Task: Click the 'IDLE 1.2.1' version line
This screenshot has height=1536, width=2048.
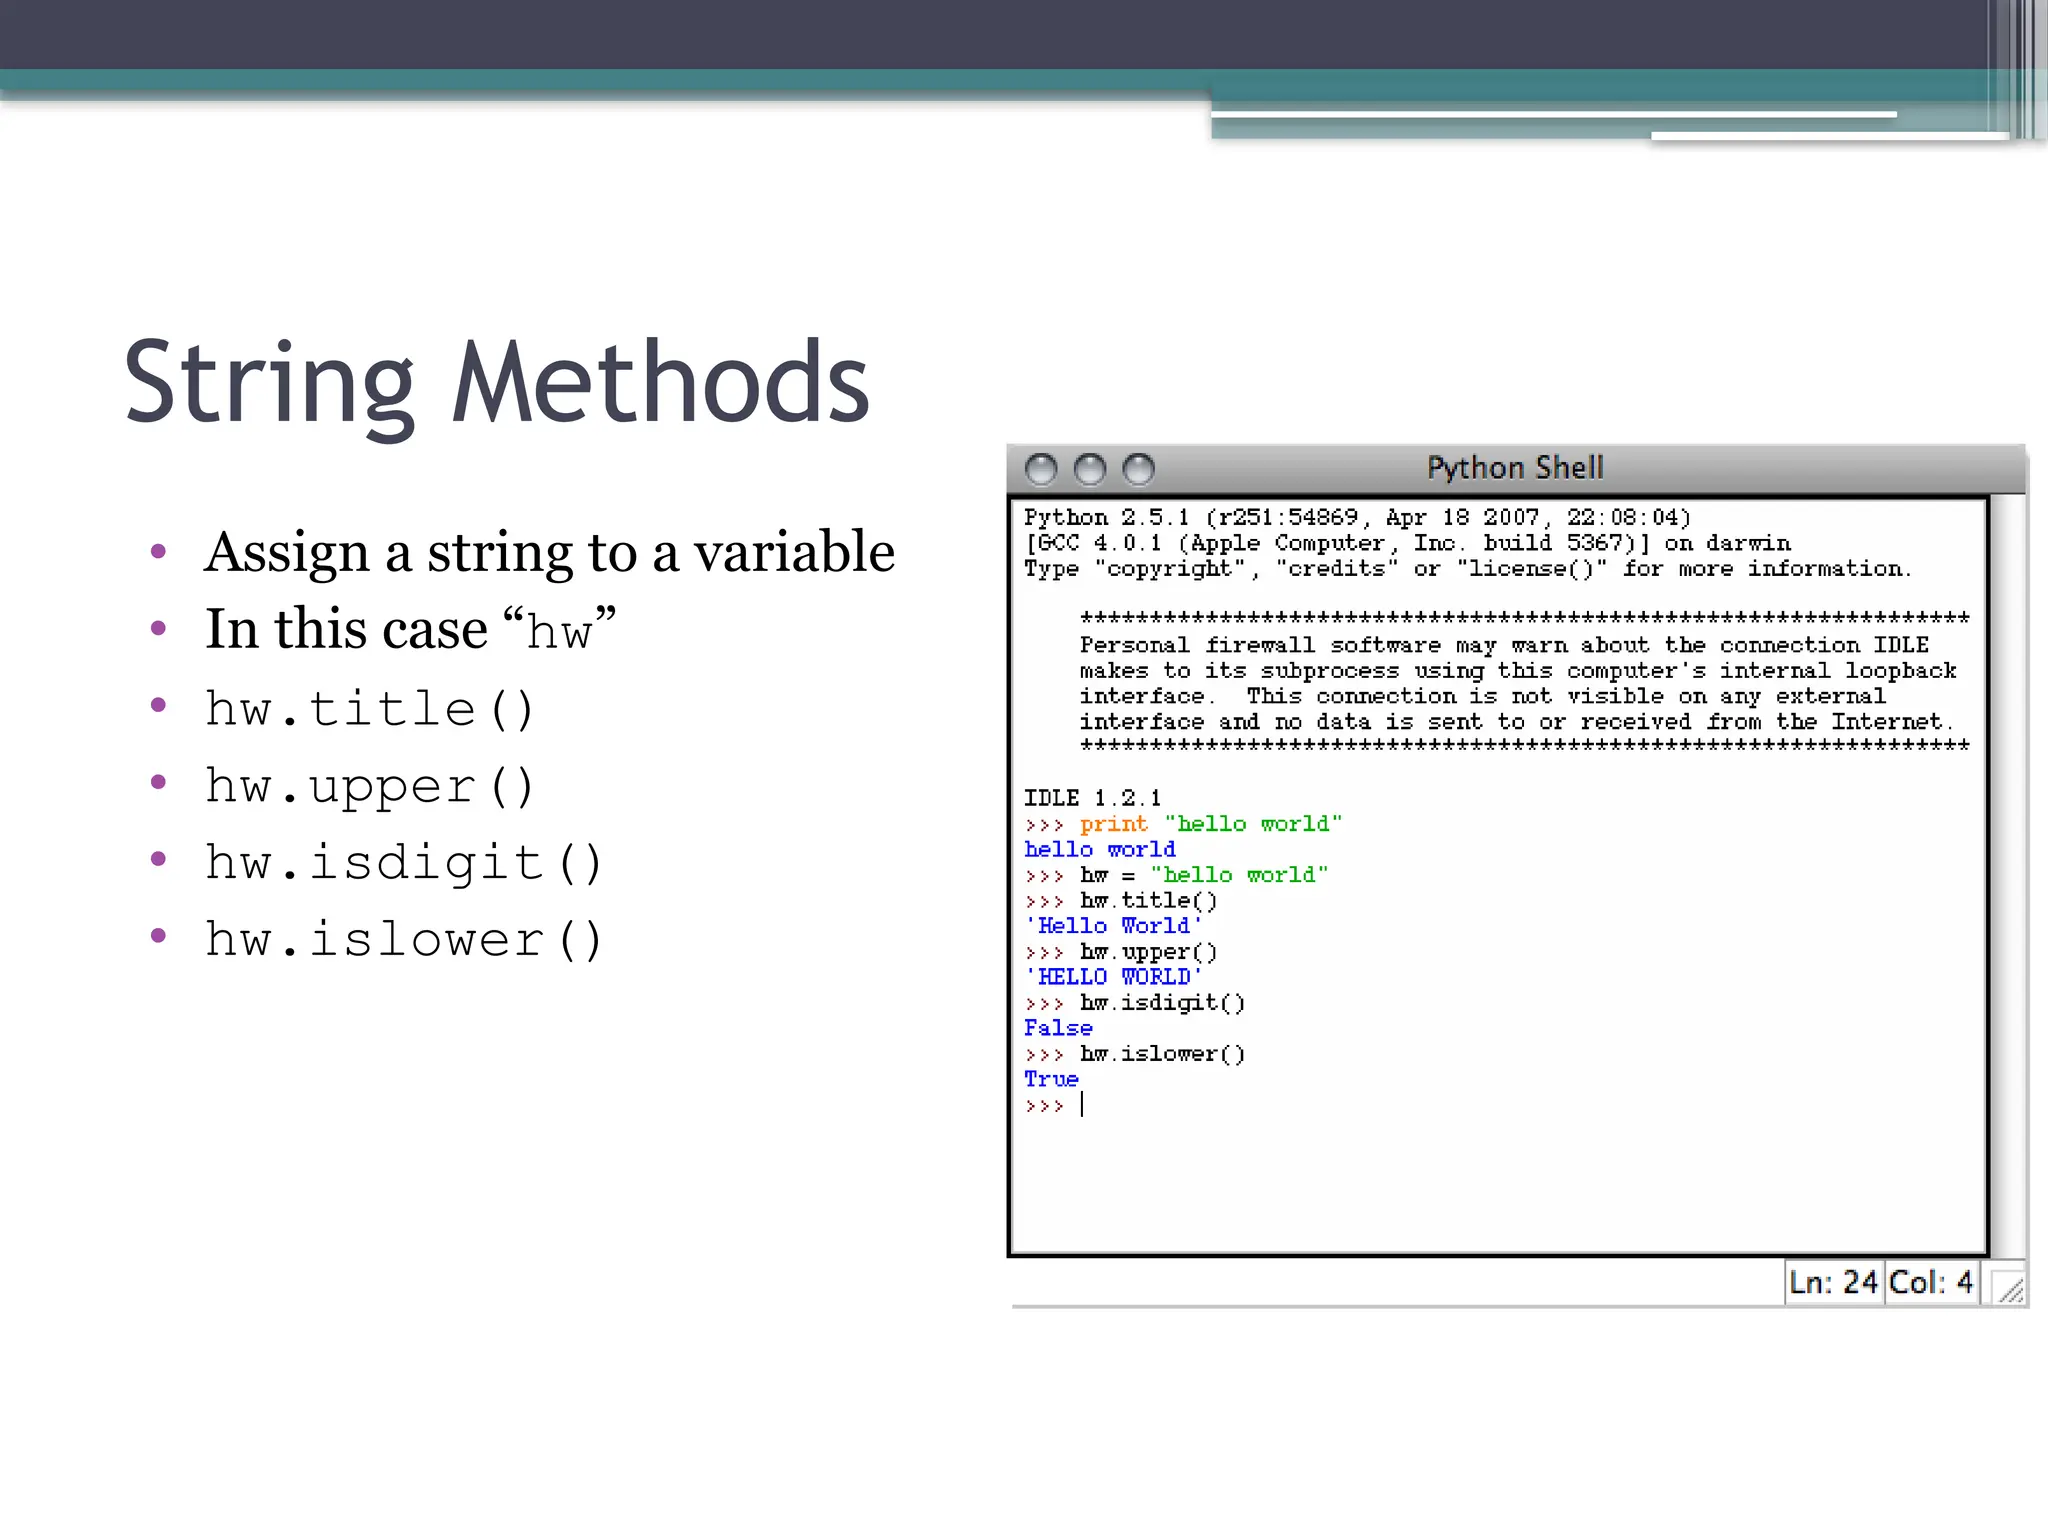Action: pyautogui.click(x=1092, y=798)
